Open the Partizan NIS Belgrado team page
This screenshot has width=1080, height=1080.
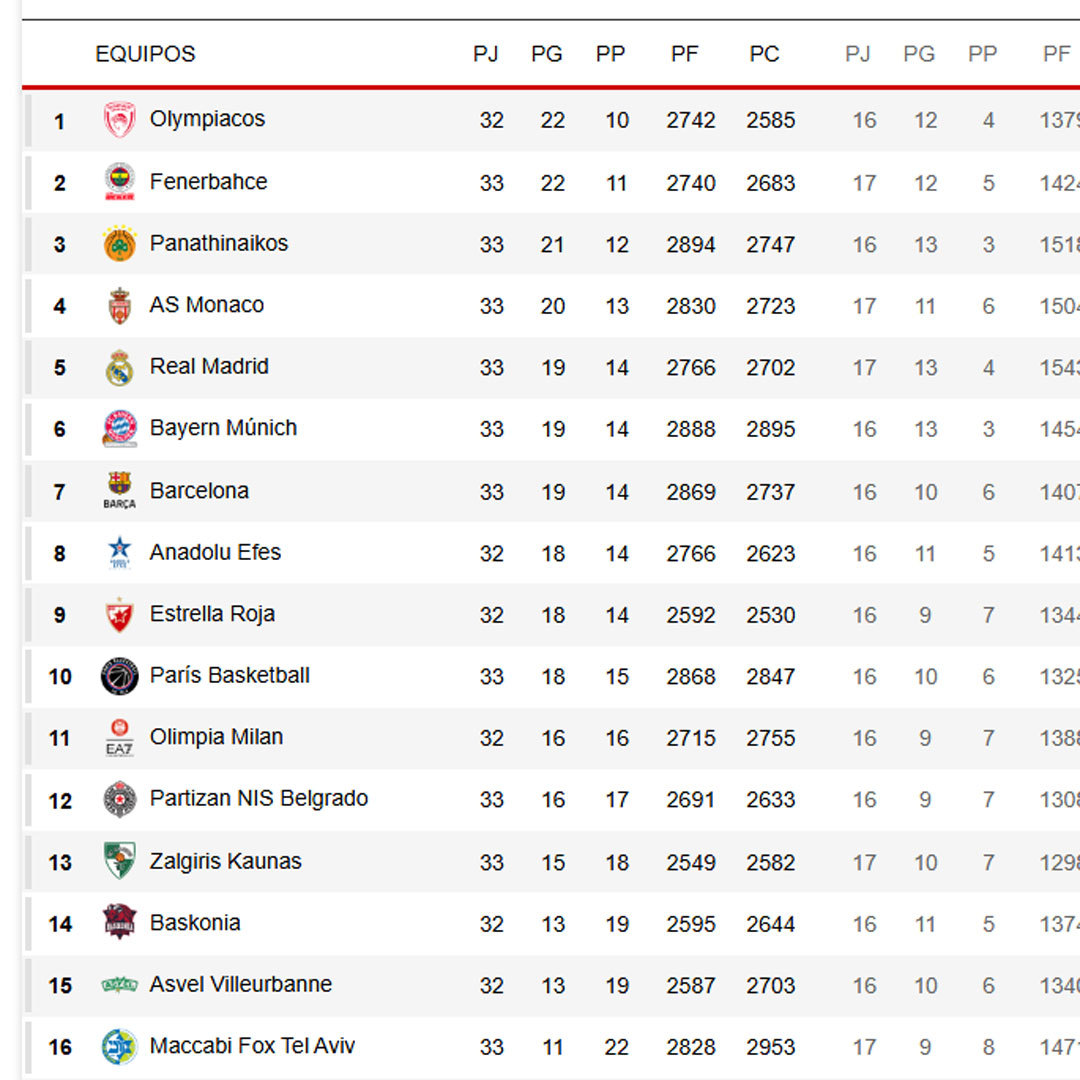259,798
